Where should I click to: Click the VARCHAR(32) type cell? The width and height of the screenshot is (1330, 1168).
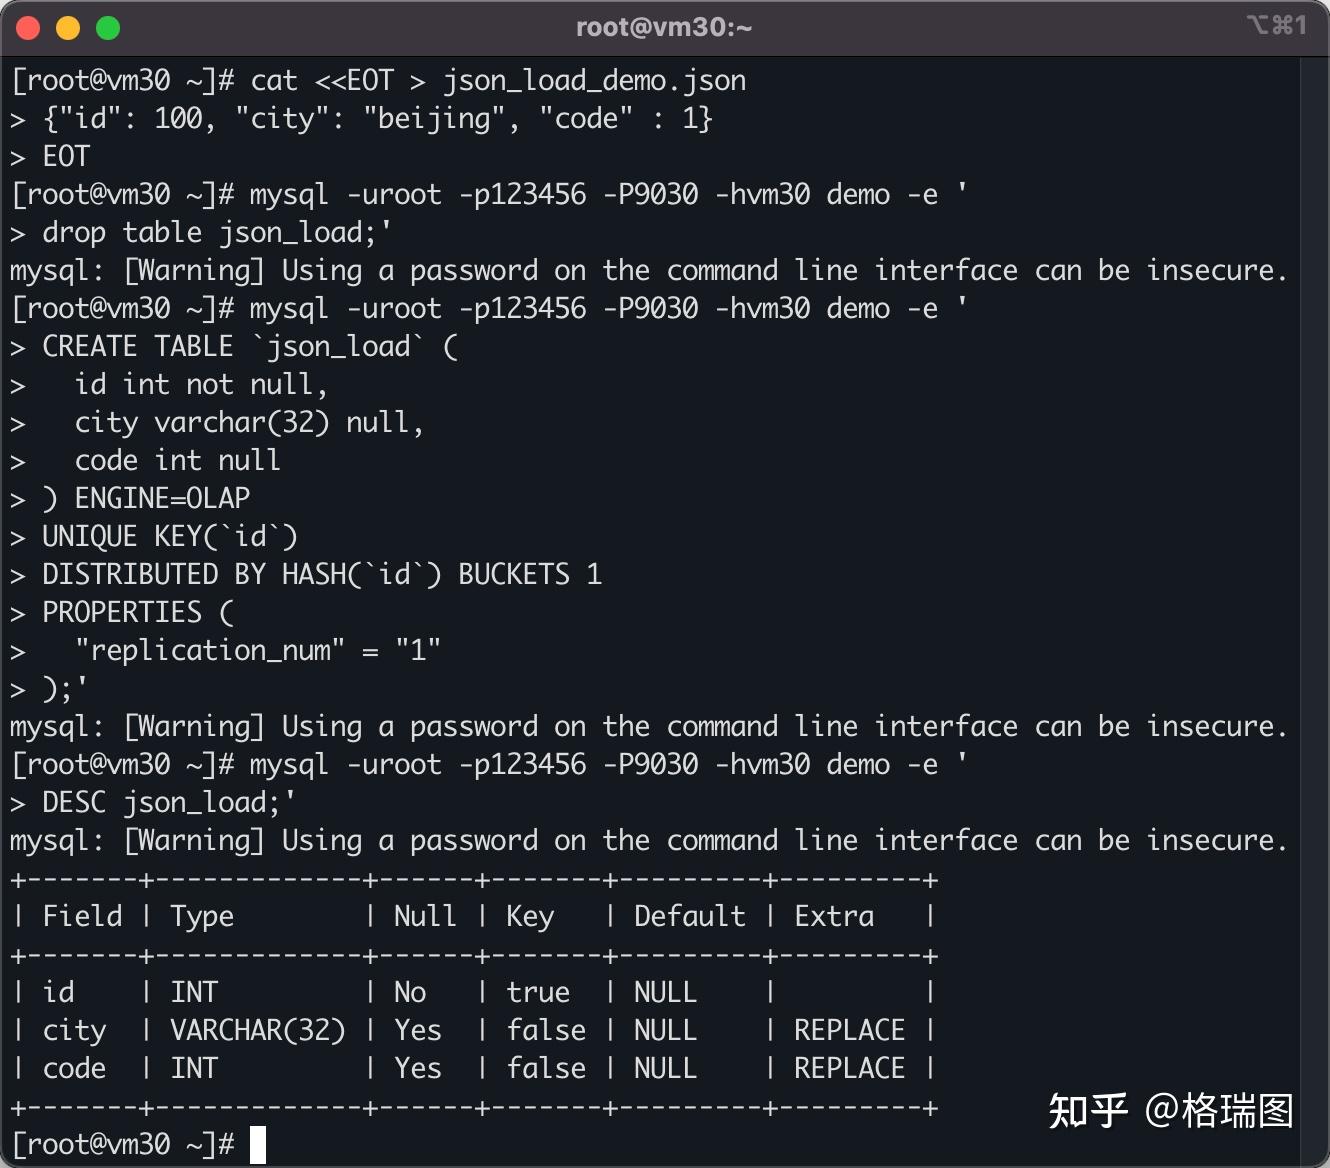tap(258, 1031)
